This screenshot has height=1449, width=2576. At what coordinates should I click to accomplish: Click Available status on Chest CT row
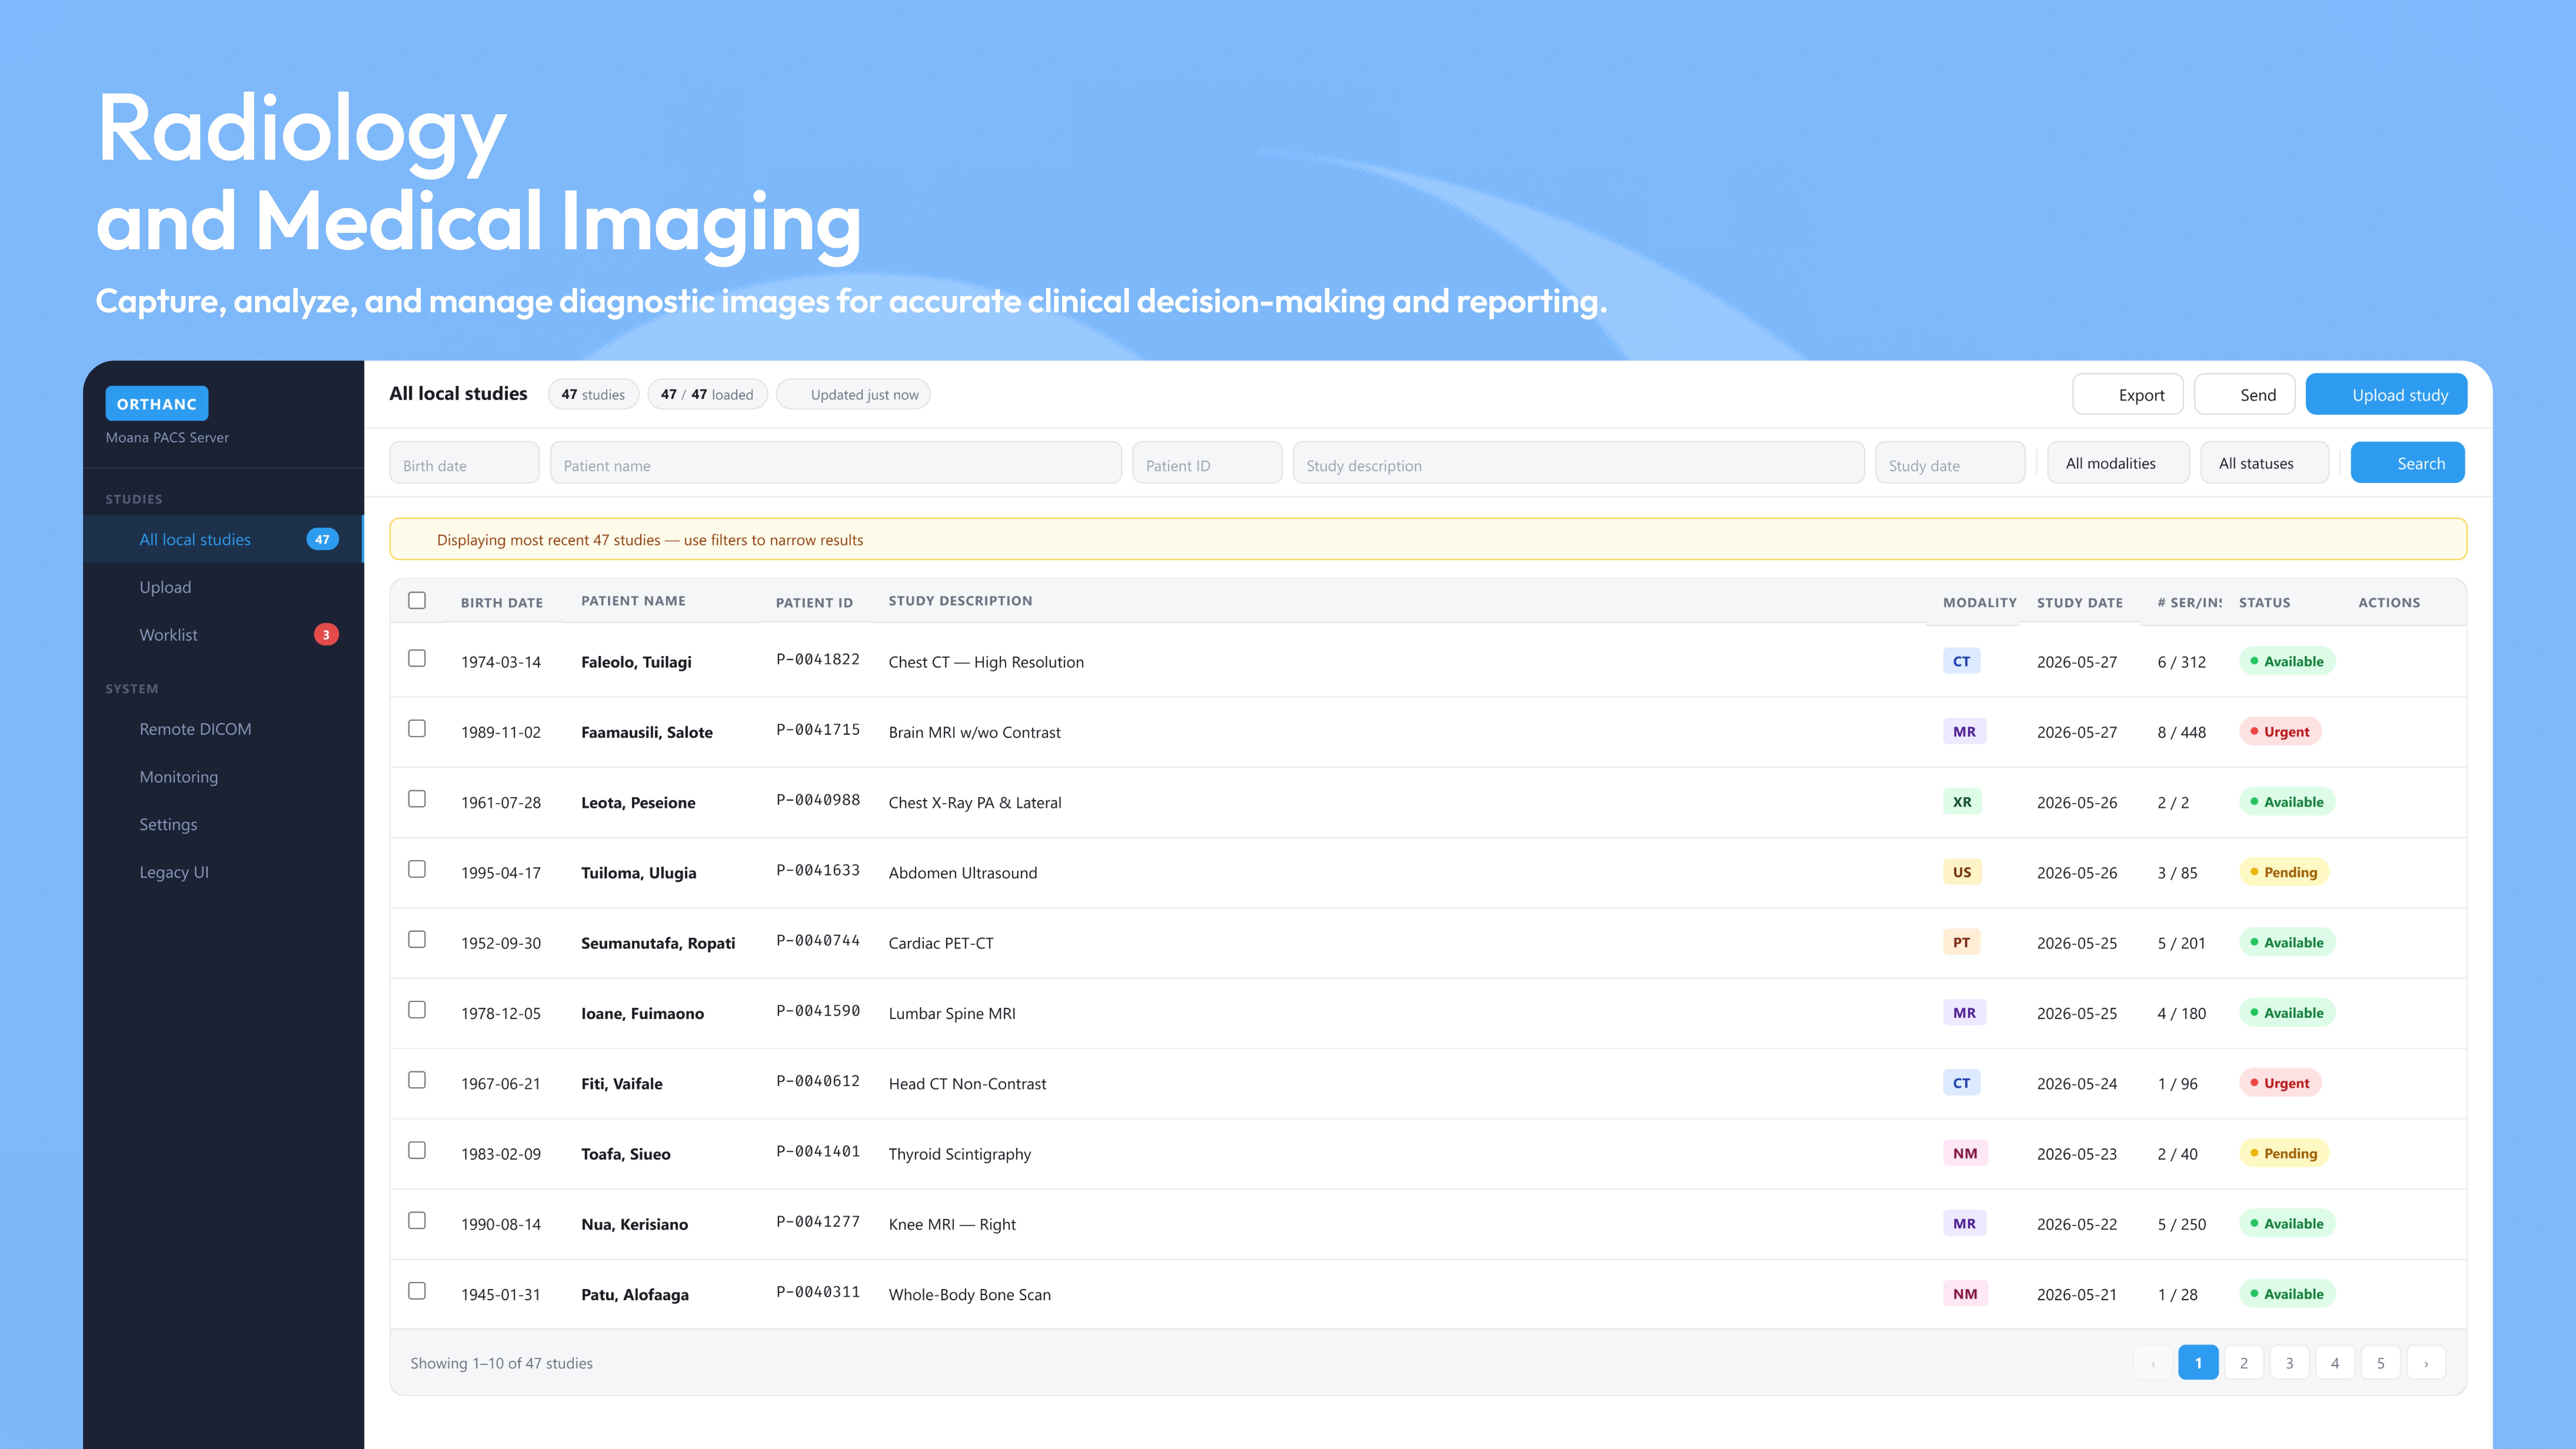point(2287,661)
